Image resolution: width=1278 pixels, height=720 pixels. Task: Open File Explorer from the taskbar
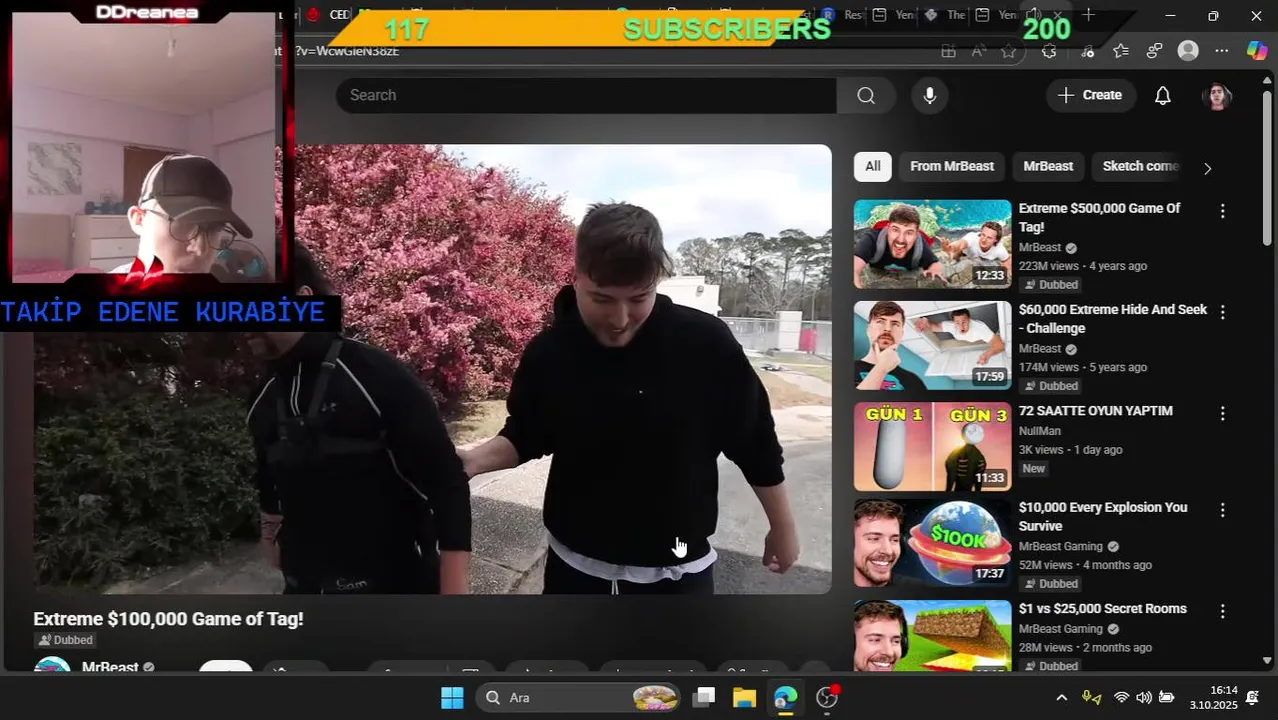click(x=744, y=697)
